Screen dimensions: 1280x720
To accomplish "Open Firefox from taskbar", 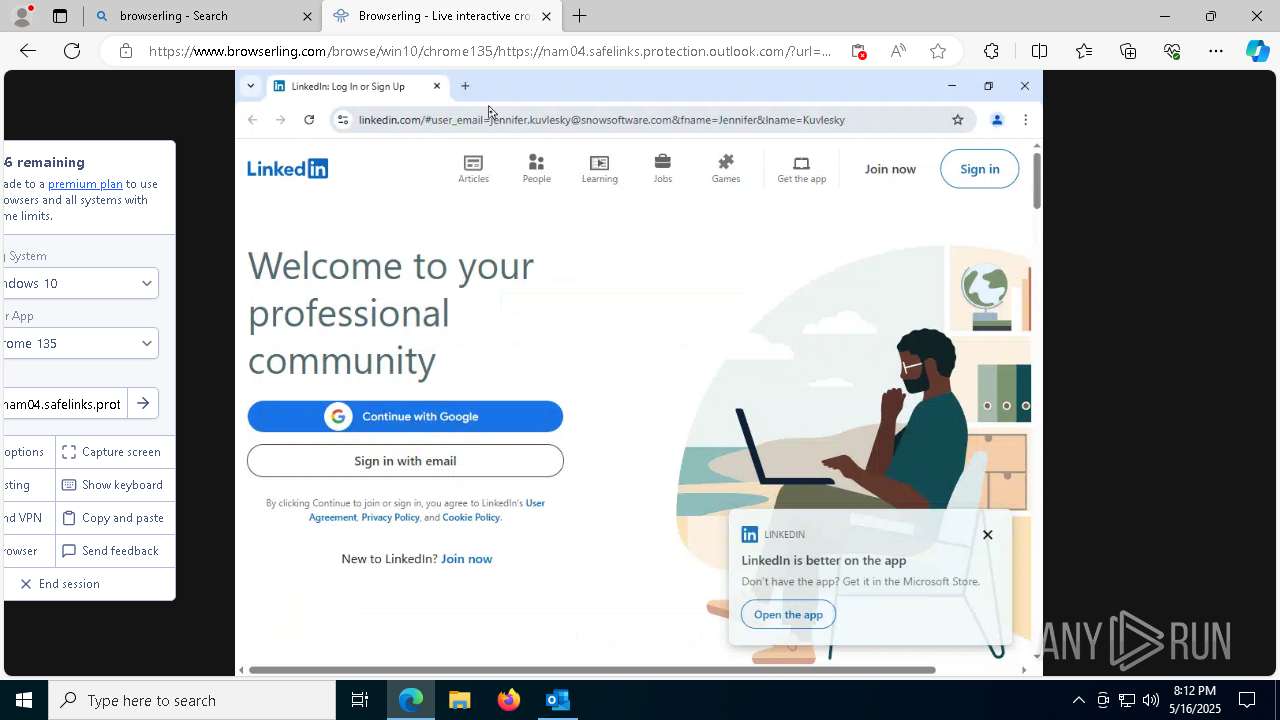I will click(x=508, y=700).
